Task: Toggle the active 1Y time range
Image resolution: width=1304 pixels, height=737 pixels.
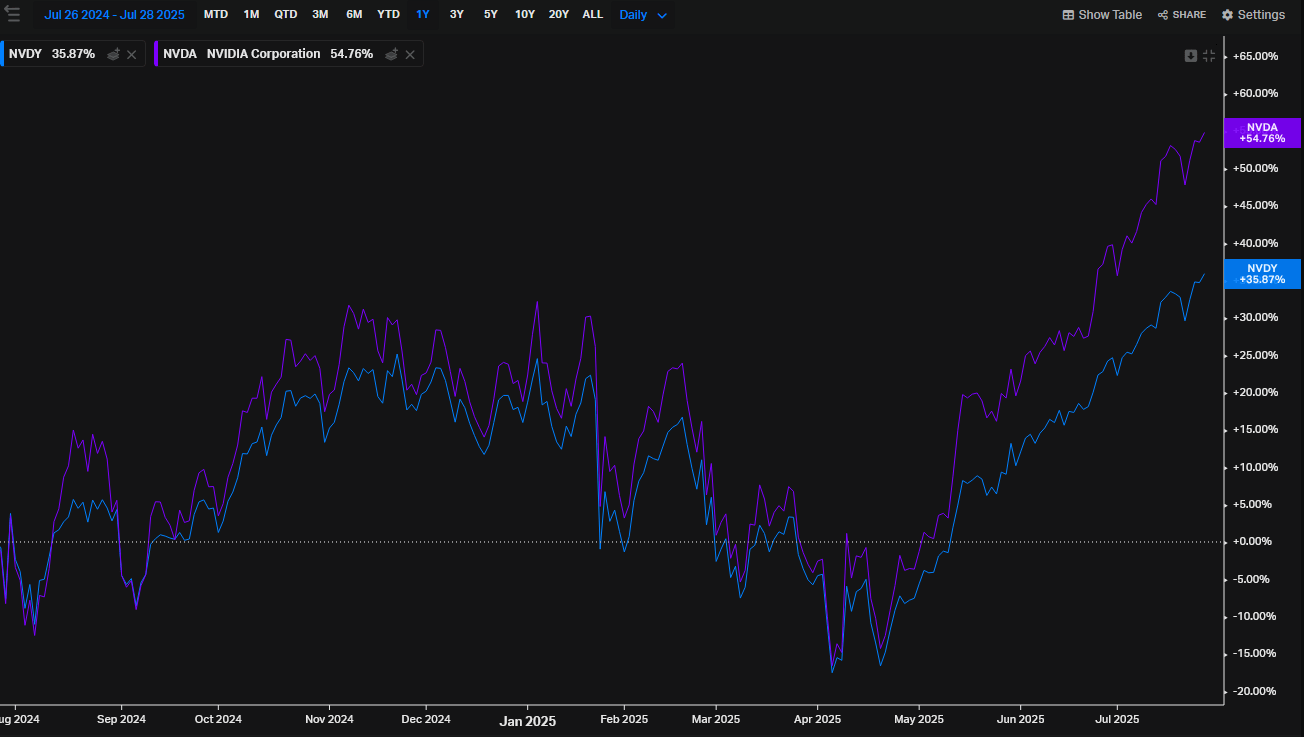Action: (x=422, y=14)
